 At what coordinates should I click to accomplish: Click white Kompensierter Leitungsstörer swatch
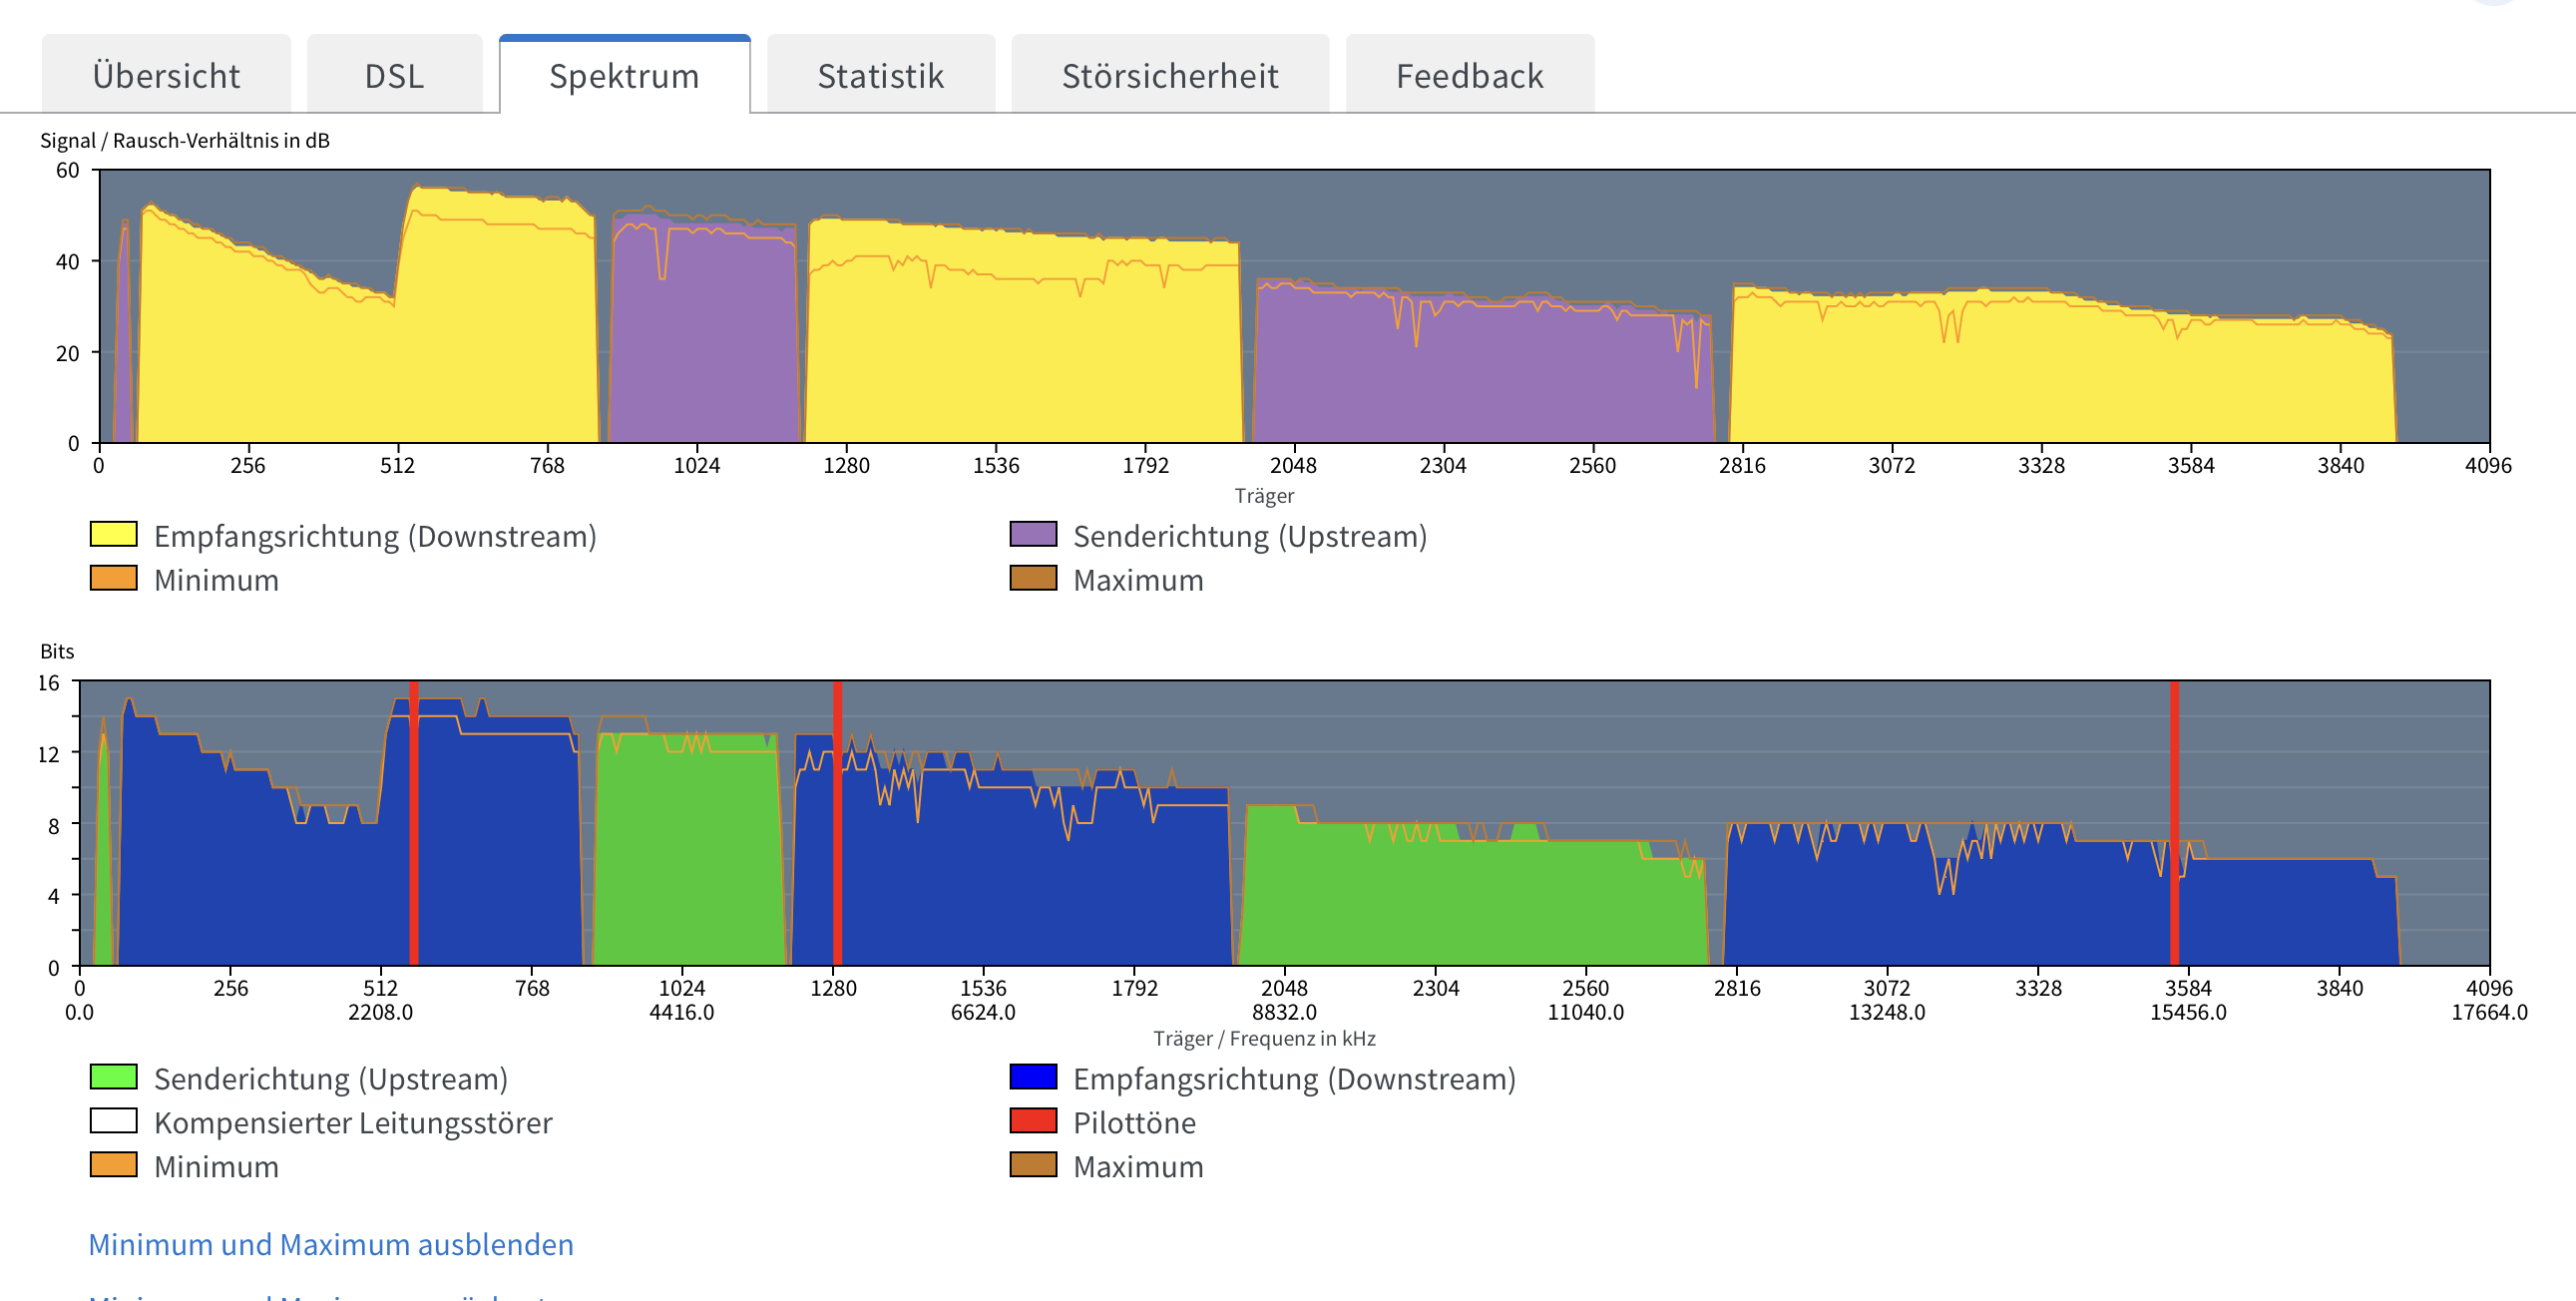[x=113, y=1122]
